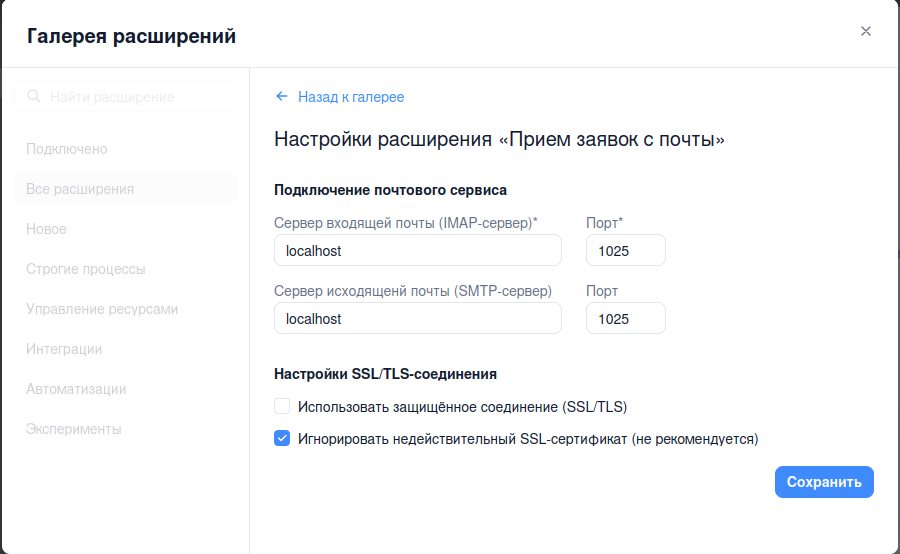Select «Все расширения» in the sidebar
Screen dimensions: 900x554
point(80,189)
